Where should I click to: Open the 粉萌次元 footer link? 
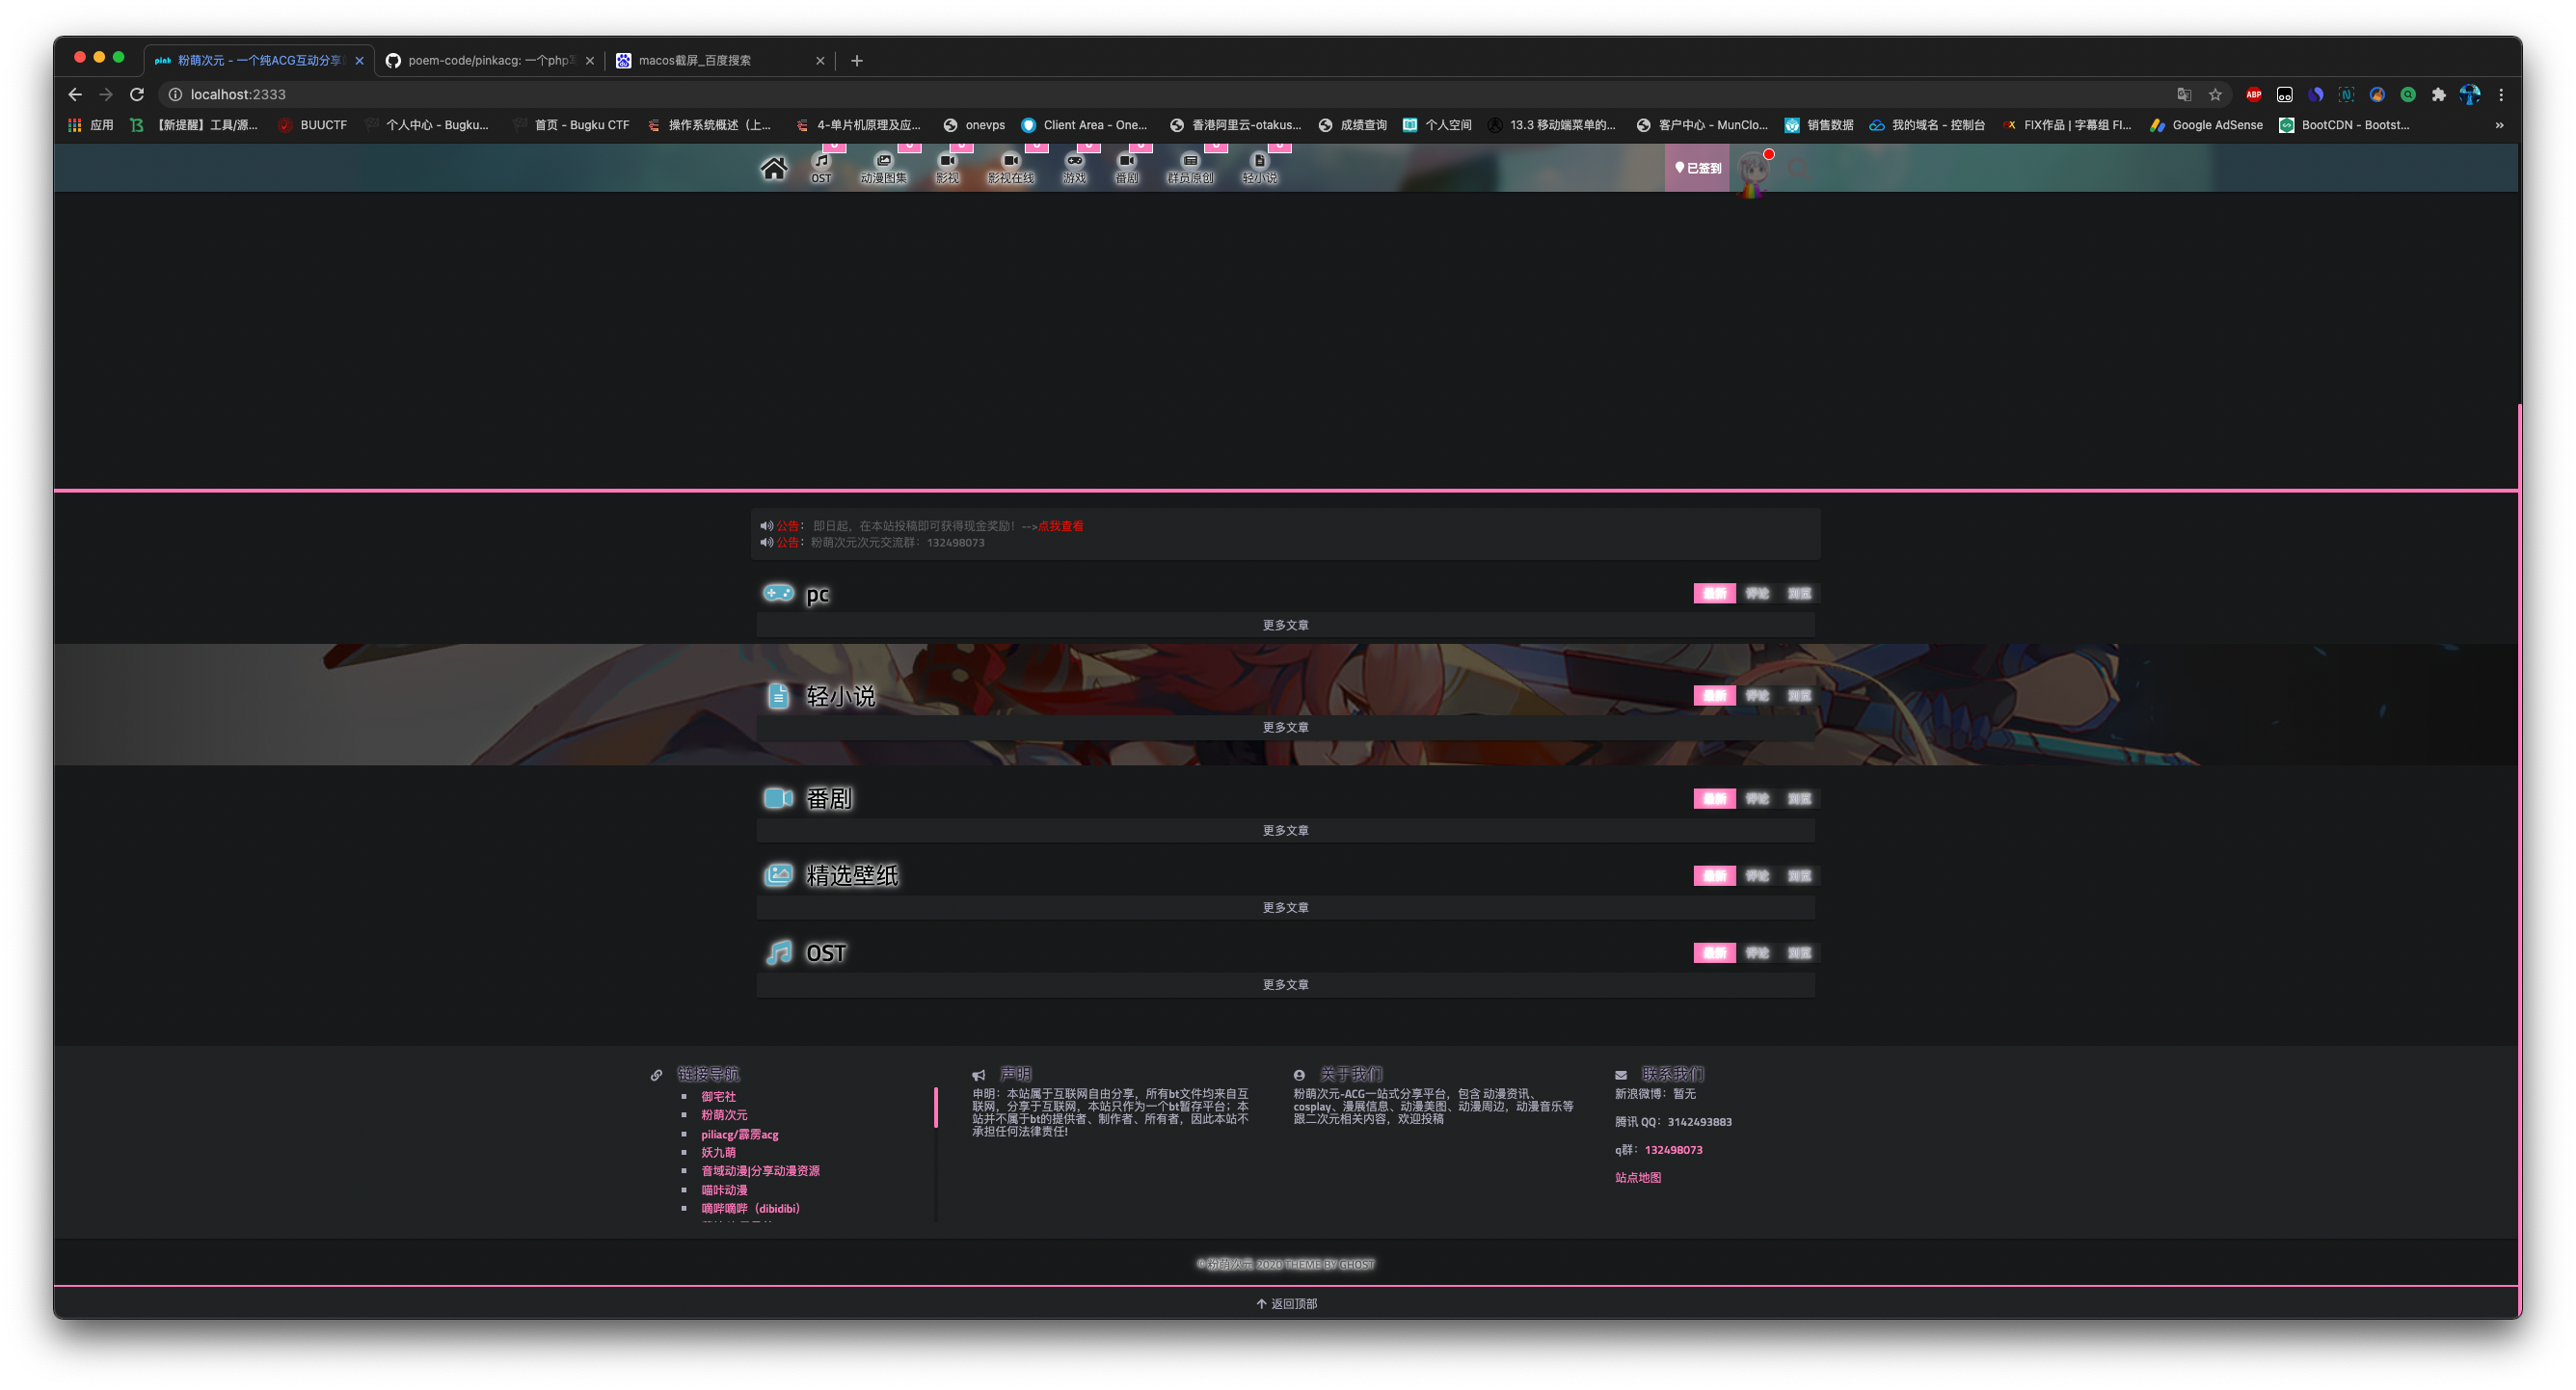tap(724, 1115)
